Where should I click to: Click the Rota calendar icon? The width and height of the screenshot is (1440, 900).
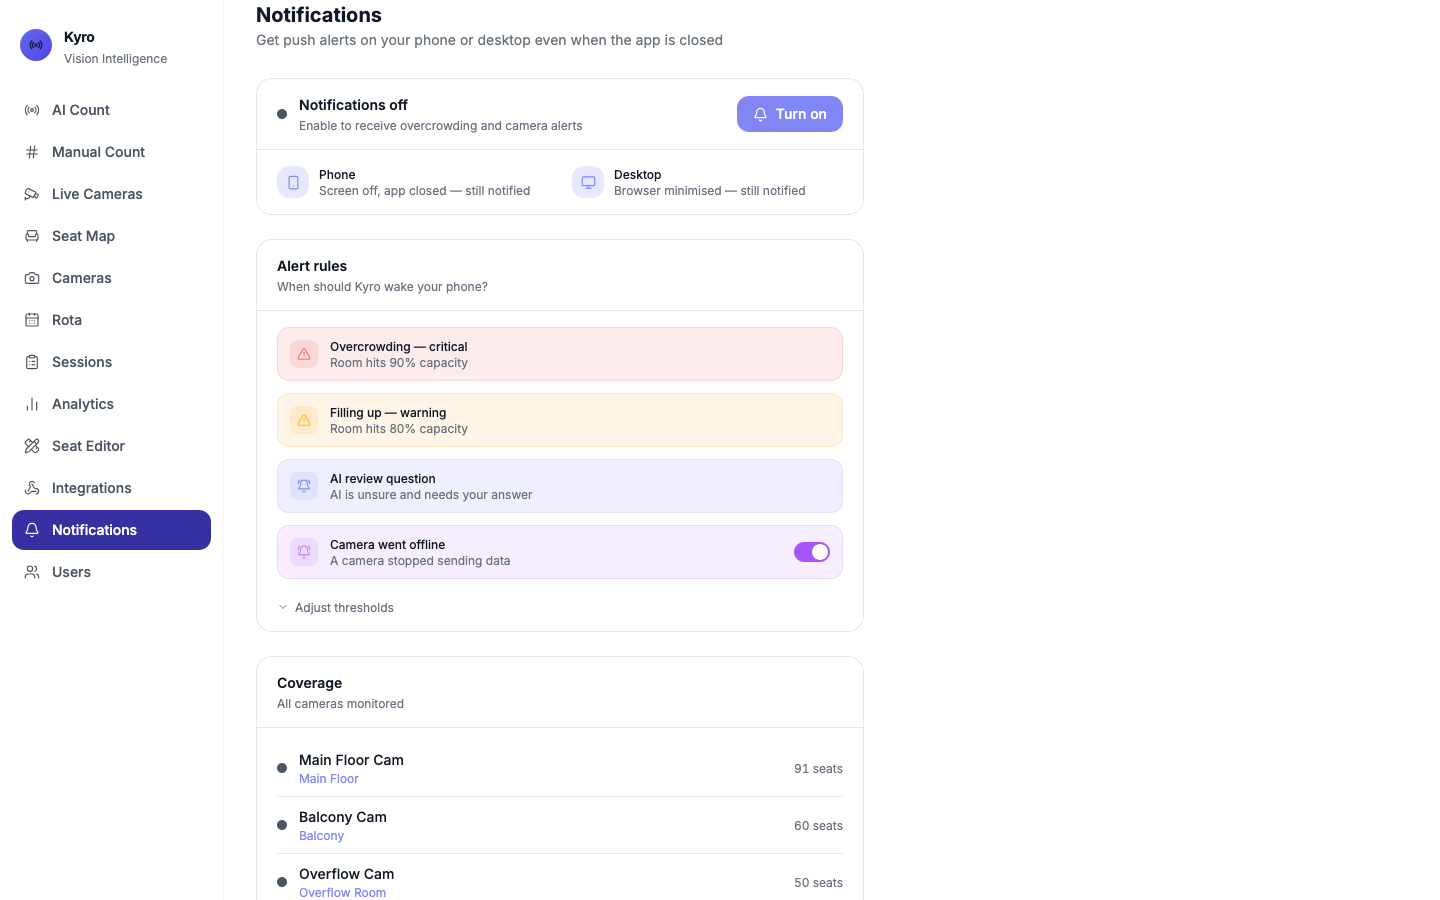tap(32, 320)
